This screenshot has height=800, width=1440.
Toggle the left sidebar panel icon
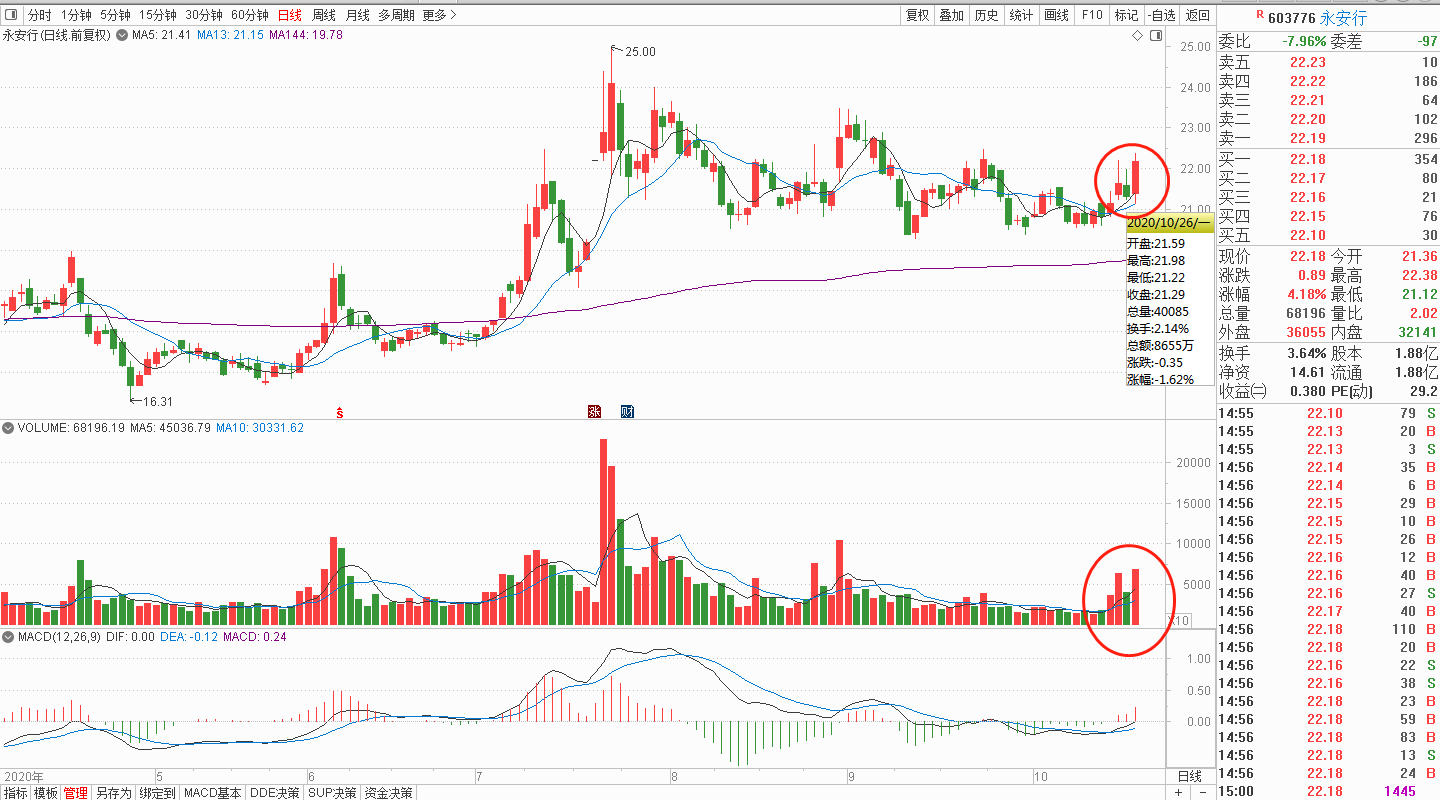pyautogui.click(x=11, y=15)
